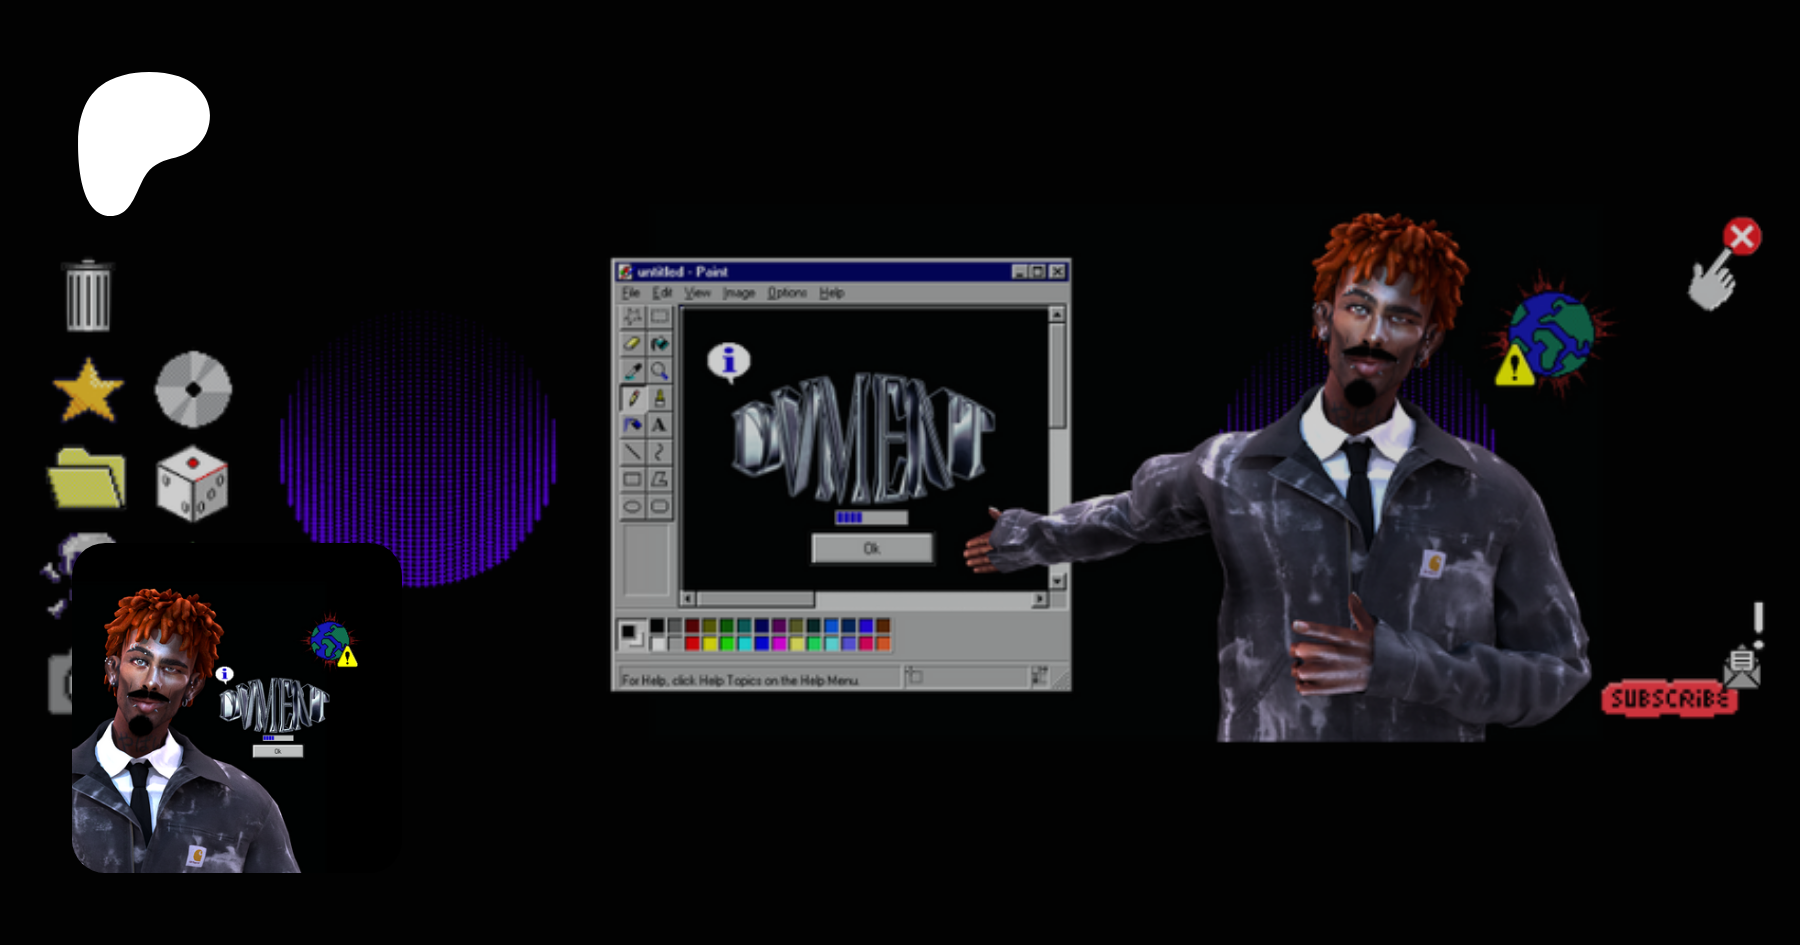Open the trash can desktop icon
The image size is (1800, 945).
(x=88, y=296)
